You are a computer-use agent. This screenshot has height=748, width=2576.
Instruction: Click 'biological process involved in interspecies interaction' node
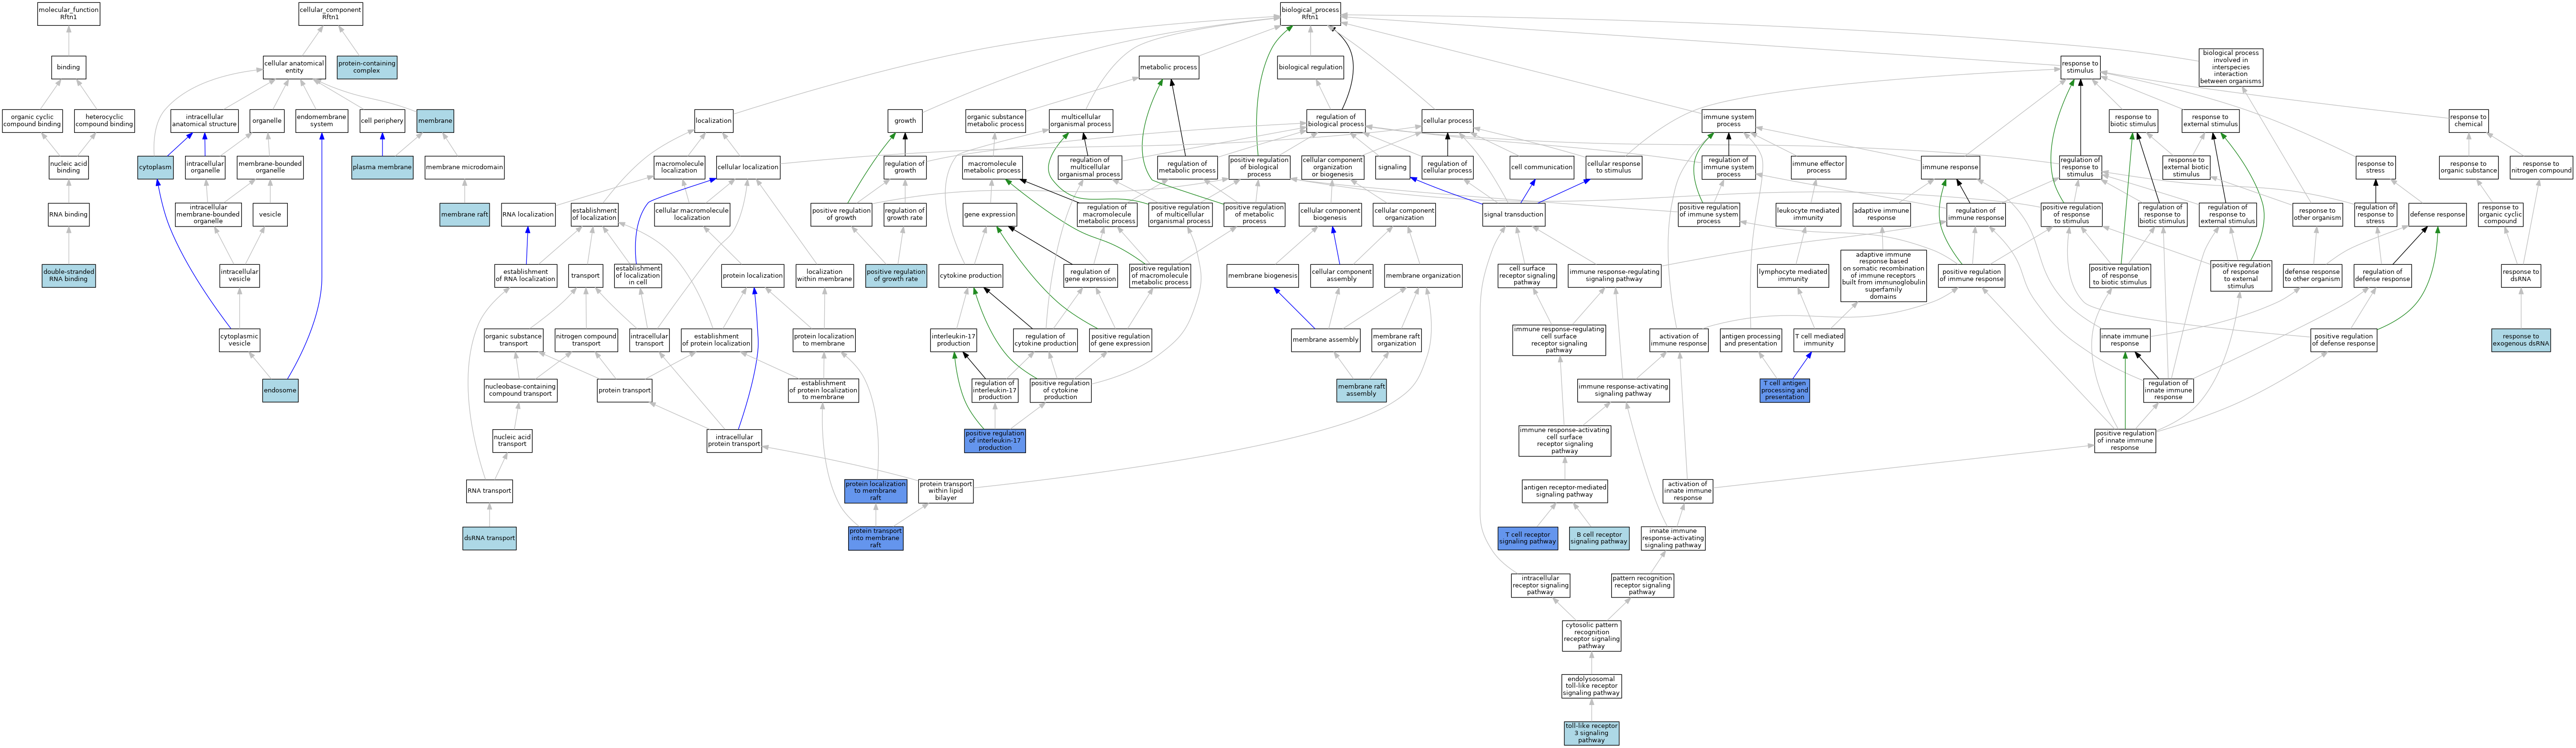click(x=2230, y=67)
